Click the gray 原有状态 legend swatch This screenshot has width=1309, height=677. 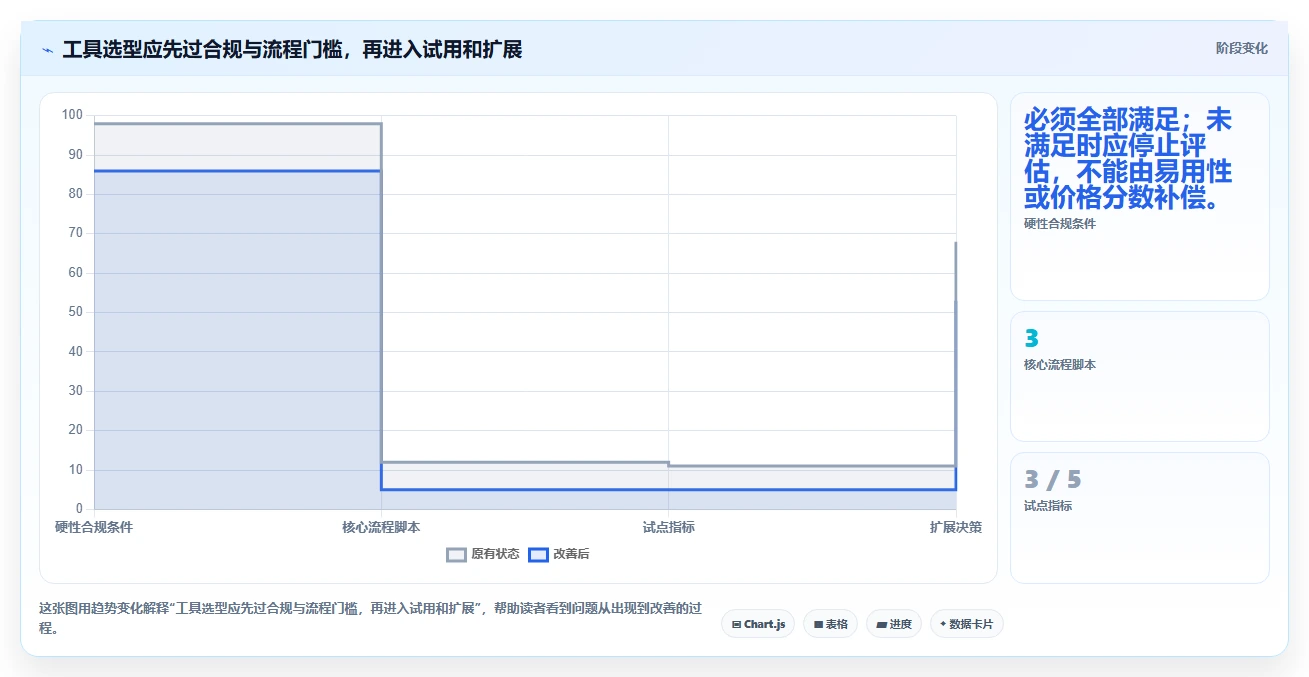tap(457, 555)
